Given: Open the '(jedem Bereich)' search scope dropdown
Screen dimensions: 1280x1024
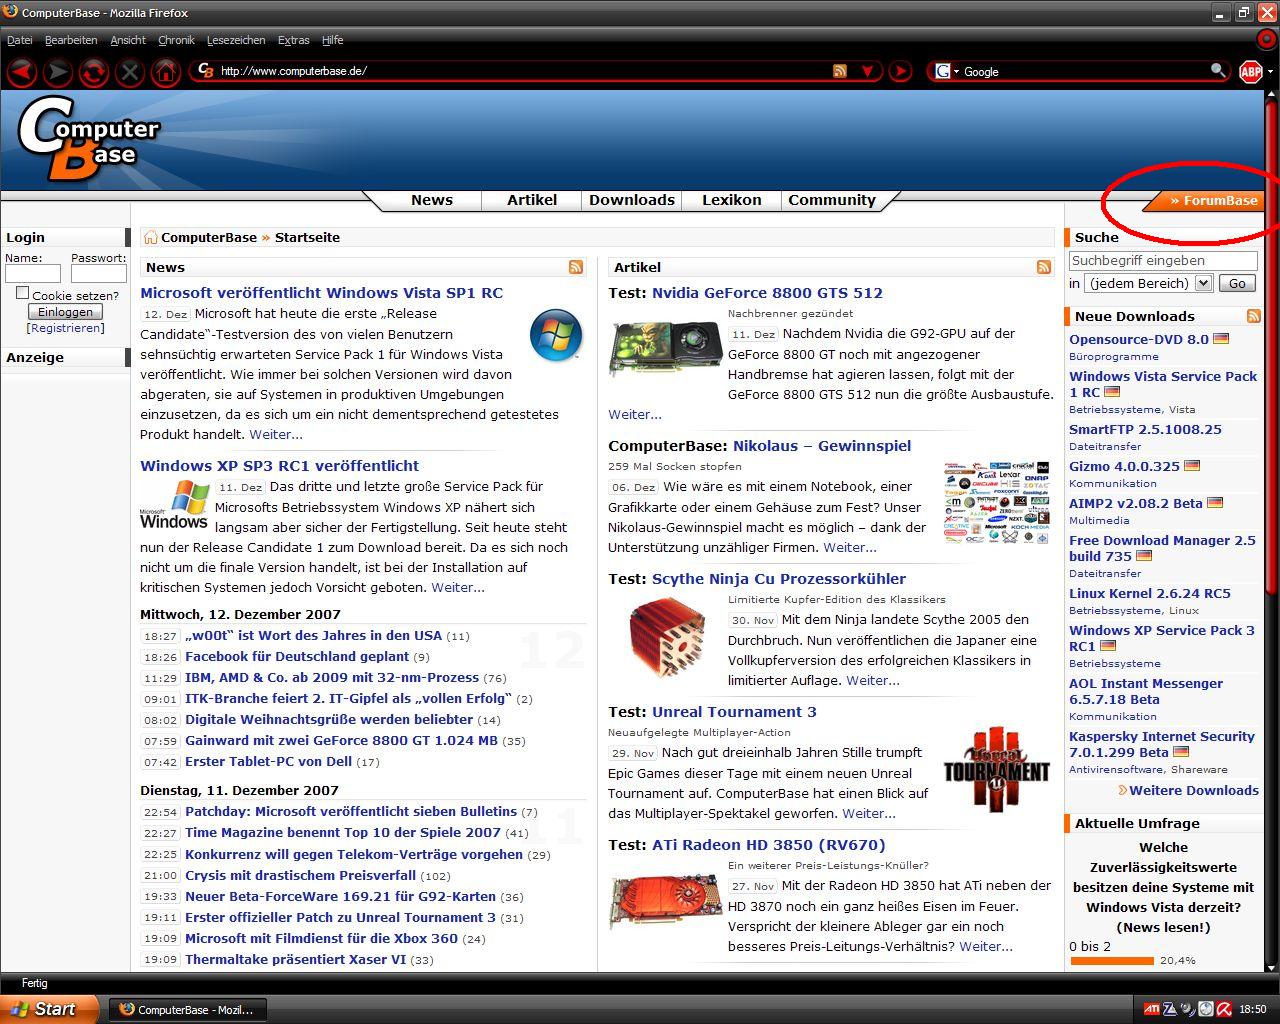Looking at the screenshot, I should click(x=1148, y=283).
